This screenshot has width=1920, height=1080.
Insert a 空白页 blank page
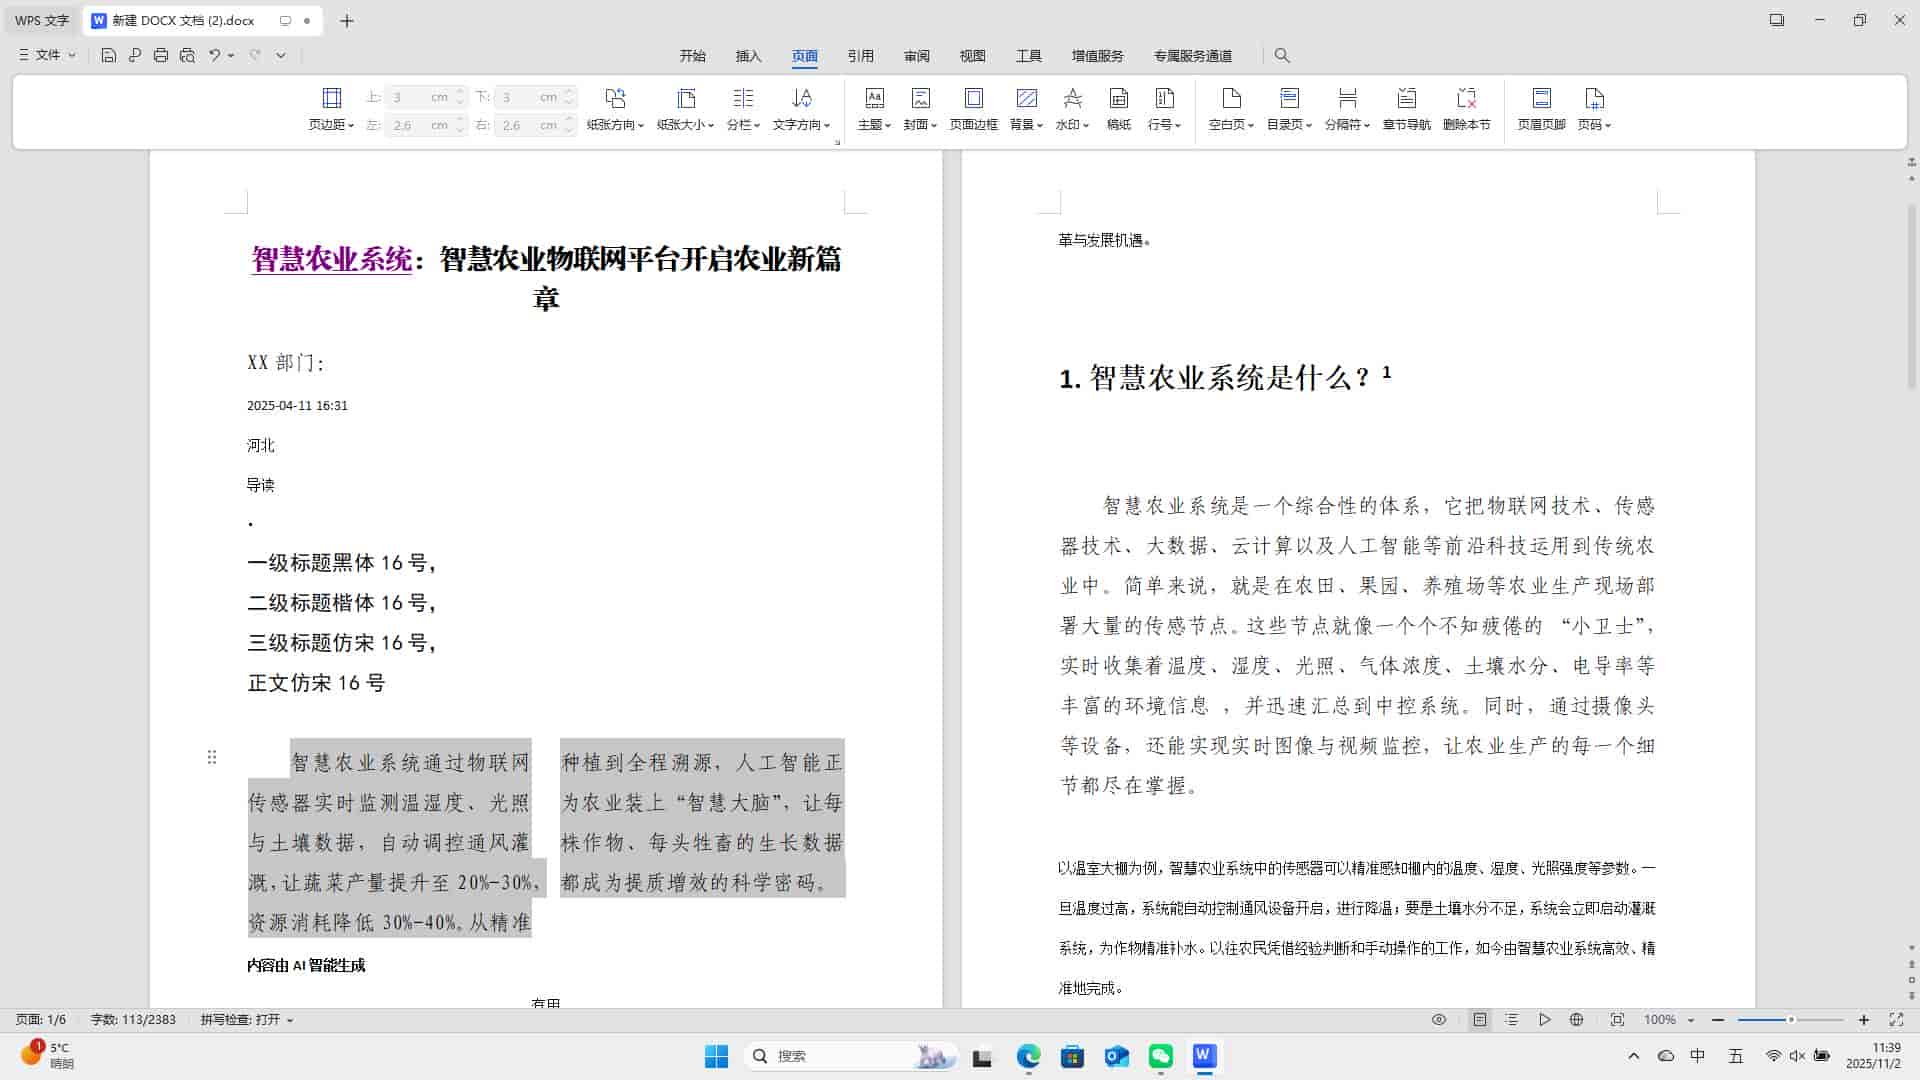(x=1231, y=109)
